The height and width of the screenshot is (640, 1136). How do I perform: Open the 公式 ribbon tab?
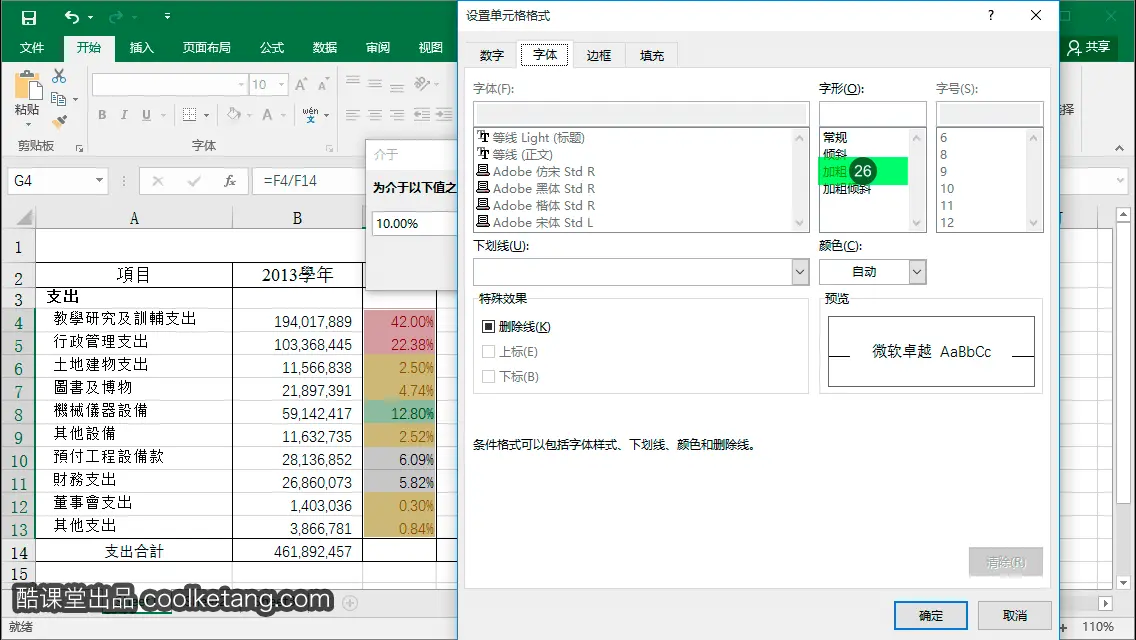pos(272,48)
